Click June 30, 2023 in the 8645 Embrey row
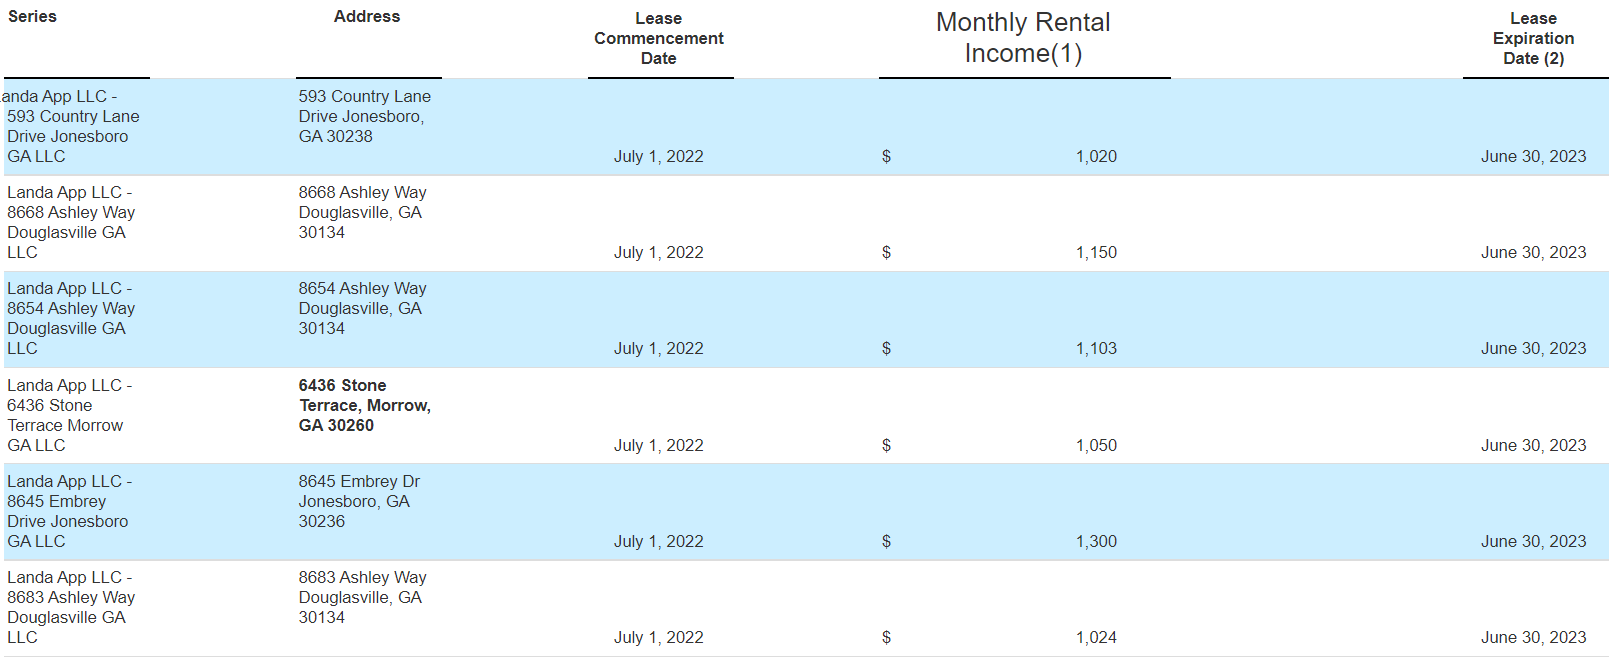1616x672 pixels. coord(1533,541)
